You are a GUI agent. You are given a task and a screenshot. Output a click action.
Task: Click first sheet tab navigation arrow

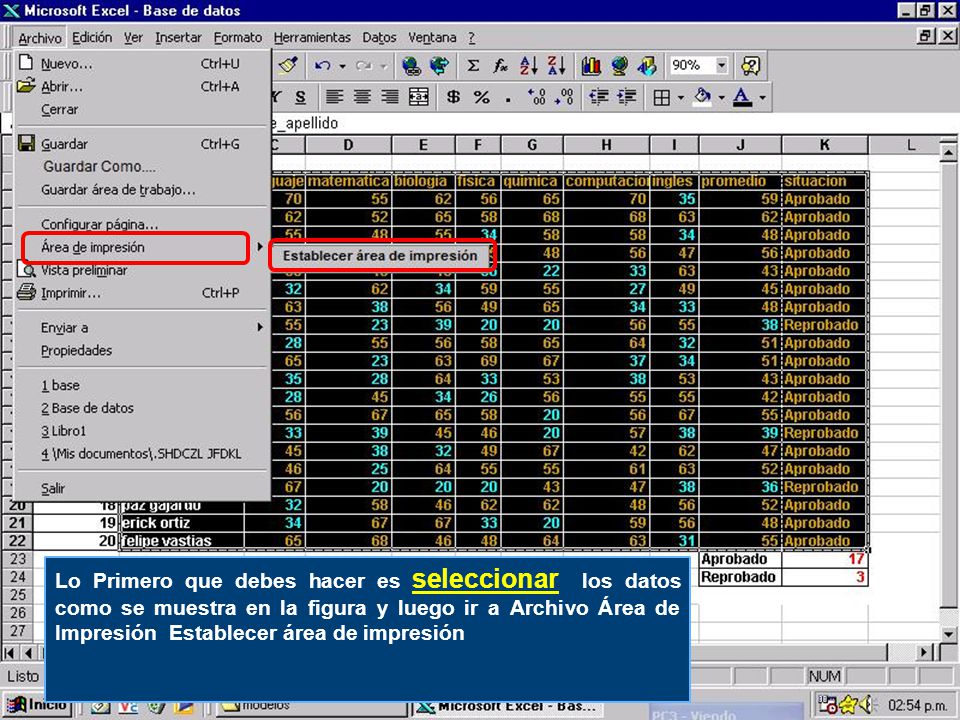coord(10,653)
